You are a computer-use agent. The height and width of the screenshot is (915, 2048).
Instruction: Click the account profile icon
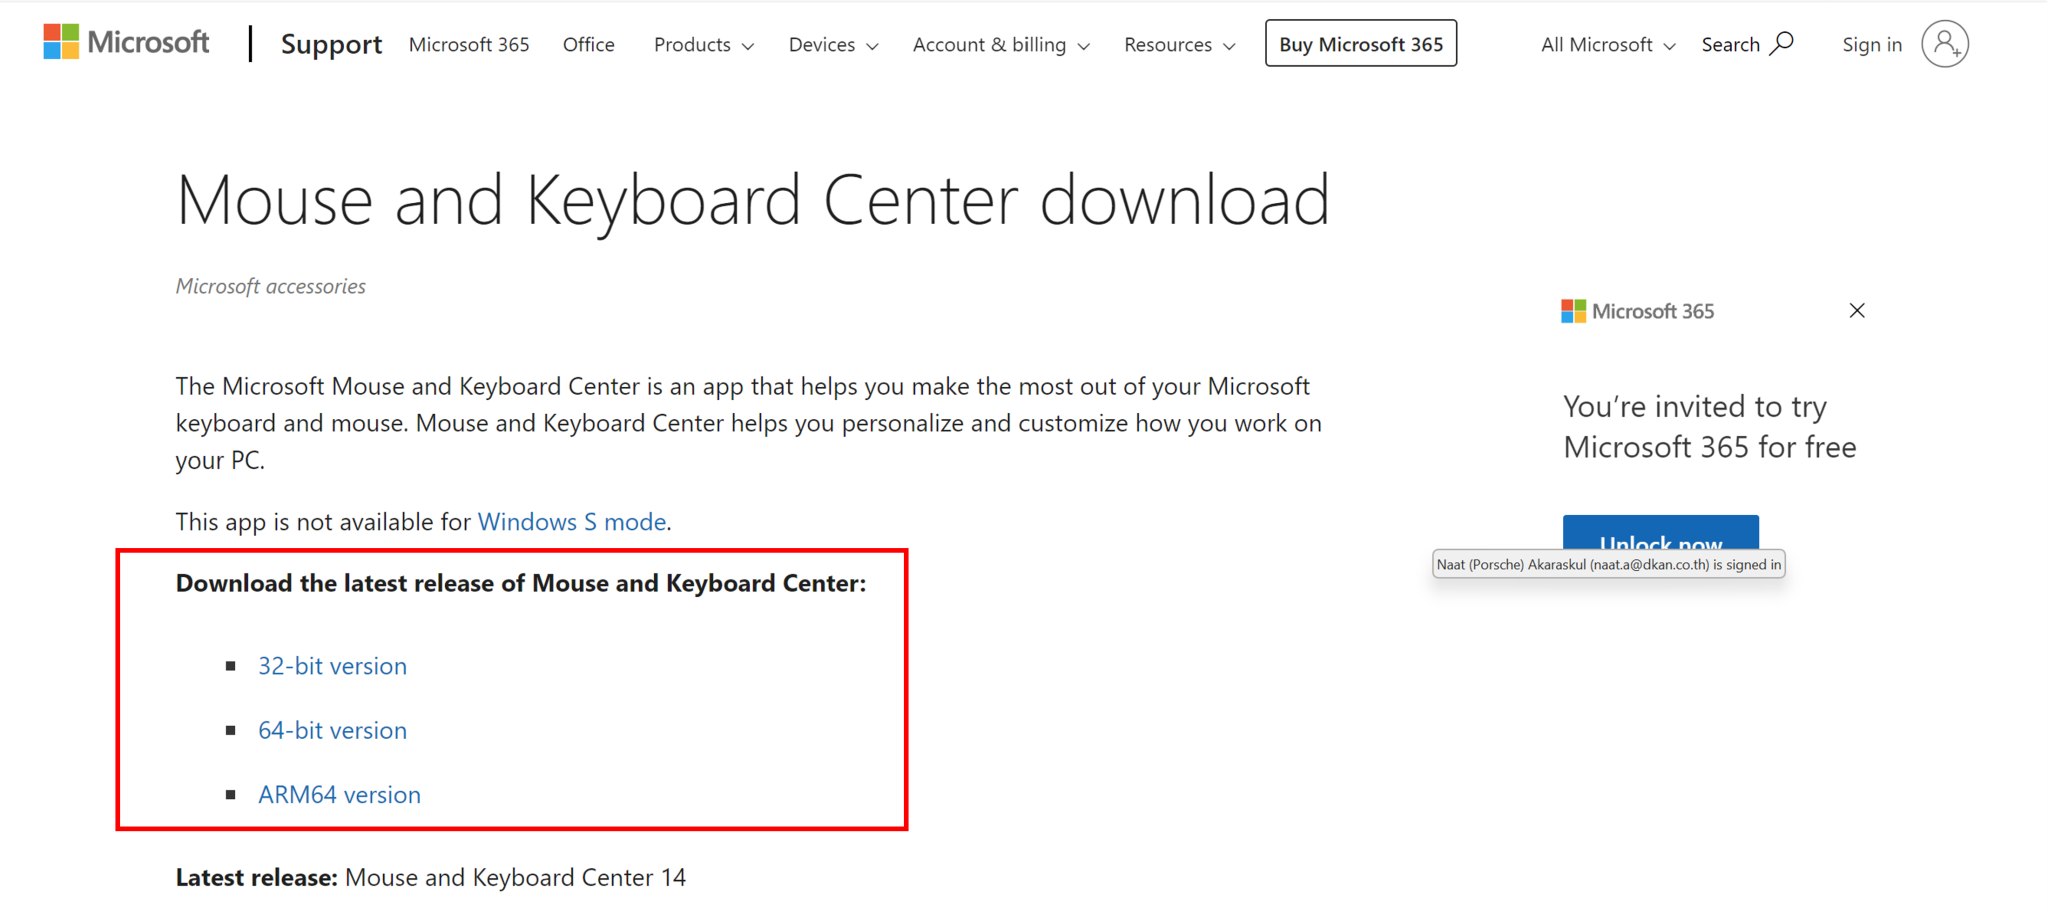pos(1943,43)
